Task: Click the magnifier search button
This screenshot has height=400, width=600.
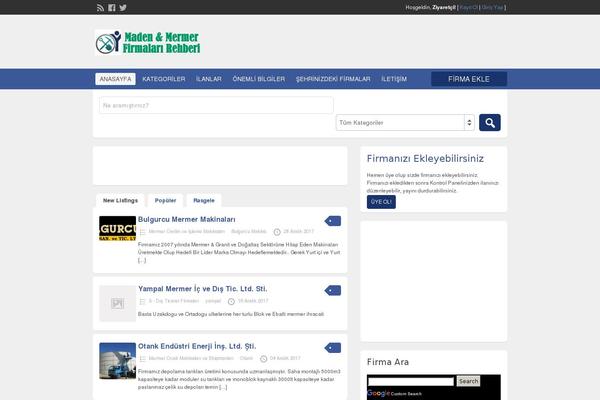Action: (490, 122)
